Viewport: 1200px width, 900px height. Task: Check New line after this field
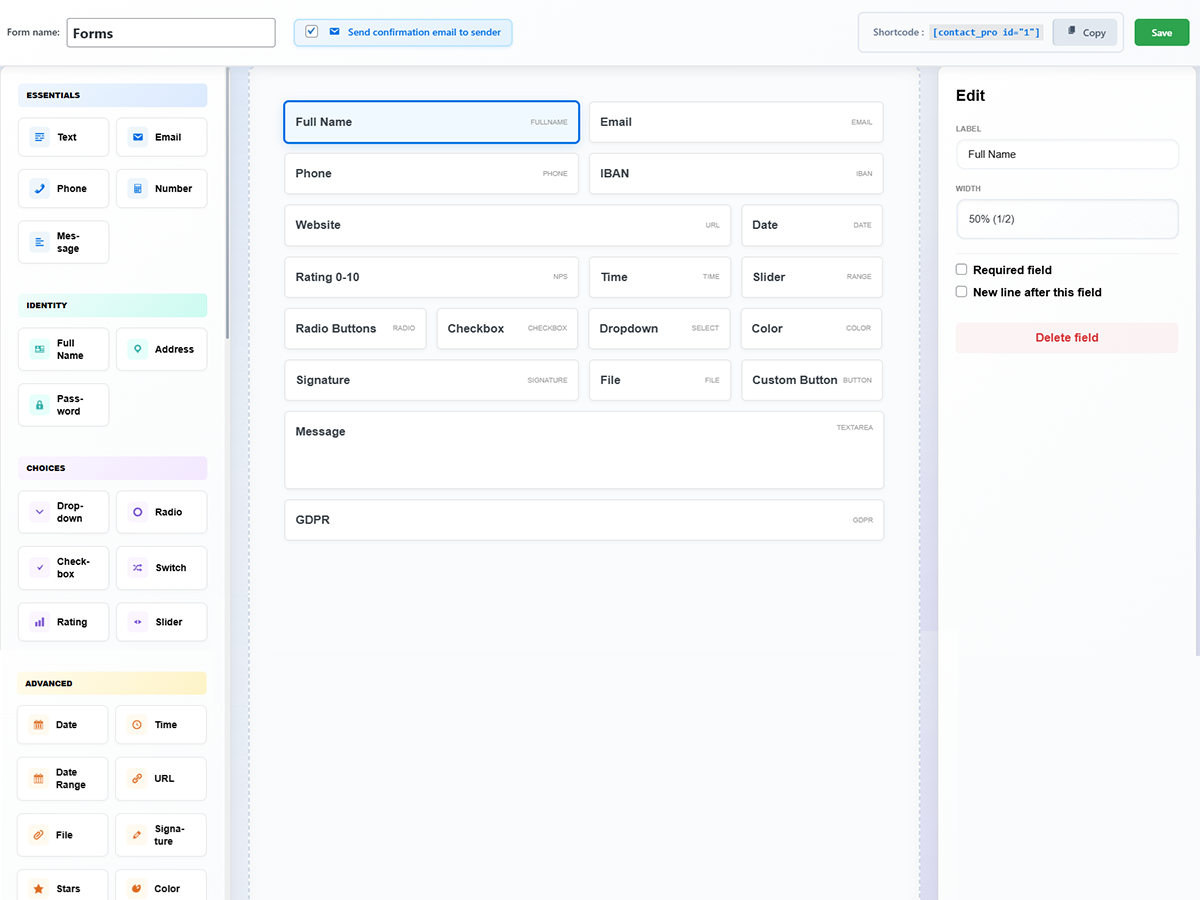pos(962,292)
